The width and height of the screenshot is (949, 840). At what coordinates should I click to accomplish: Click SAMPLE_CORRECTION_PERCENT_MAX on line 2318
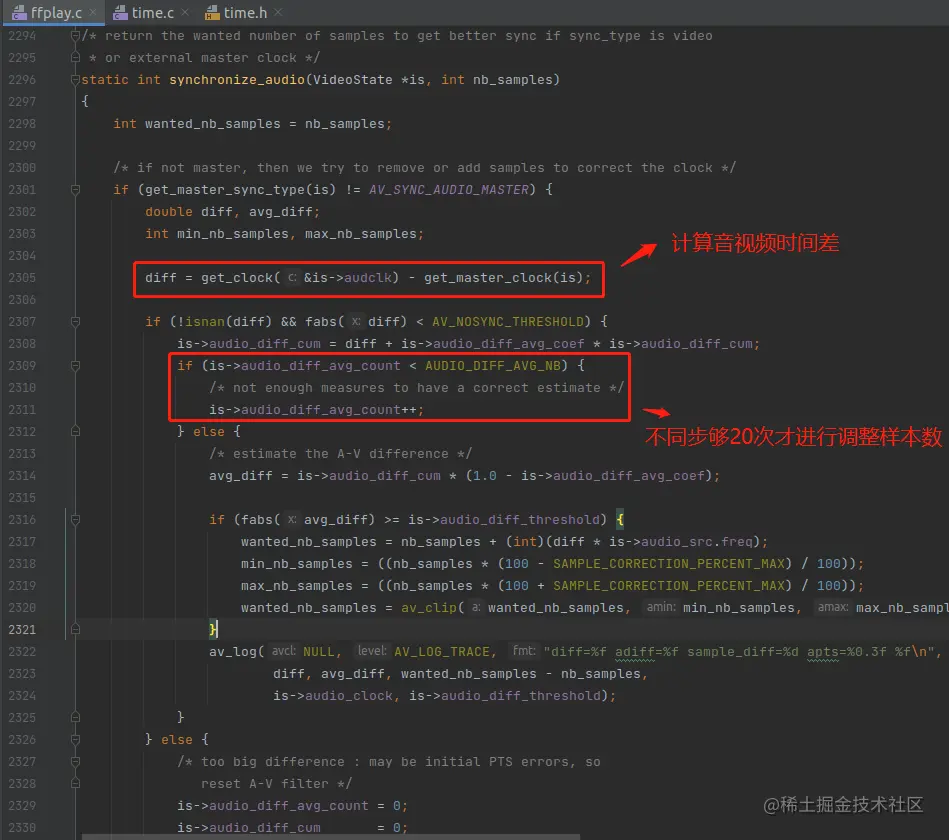[x=669, y=563]
